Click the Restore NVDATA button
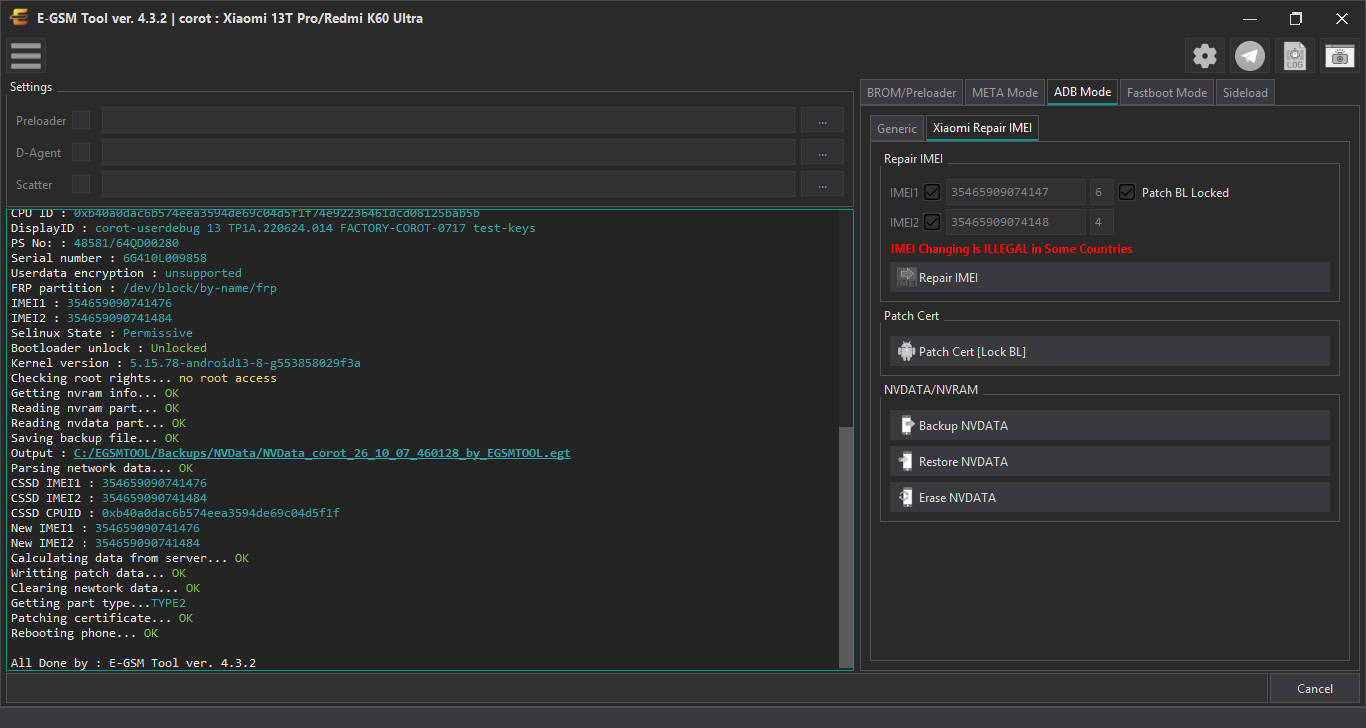 pyautogui.click(x=1110, y=461)
